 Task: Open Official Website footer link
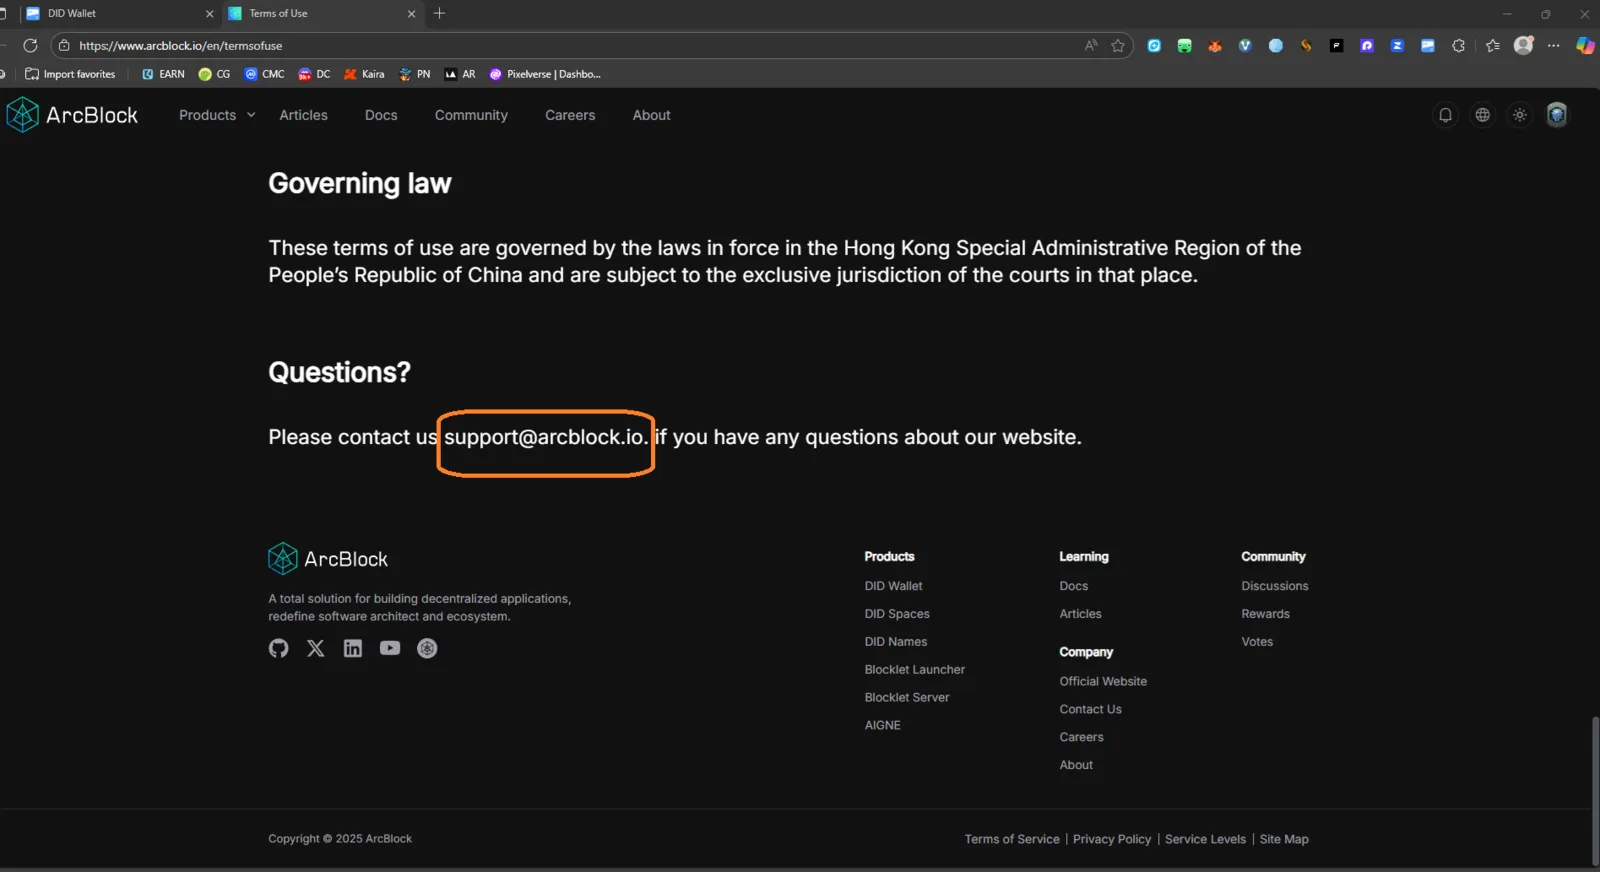1103,681
